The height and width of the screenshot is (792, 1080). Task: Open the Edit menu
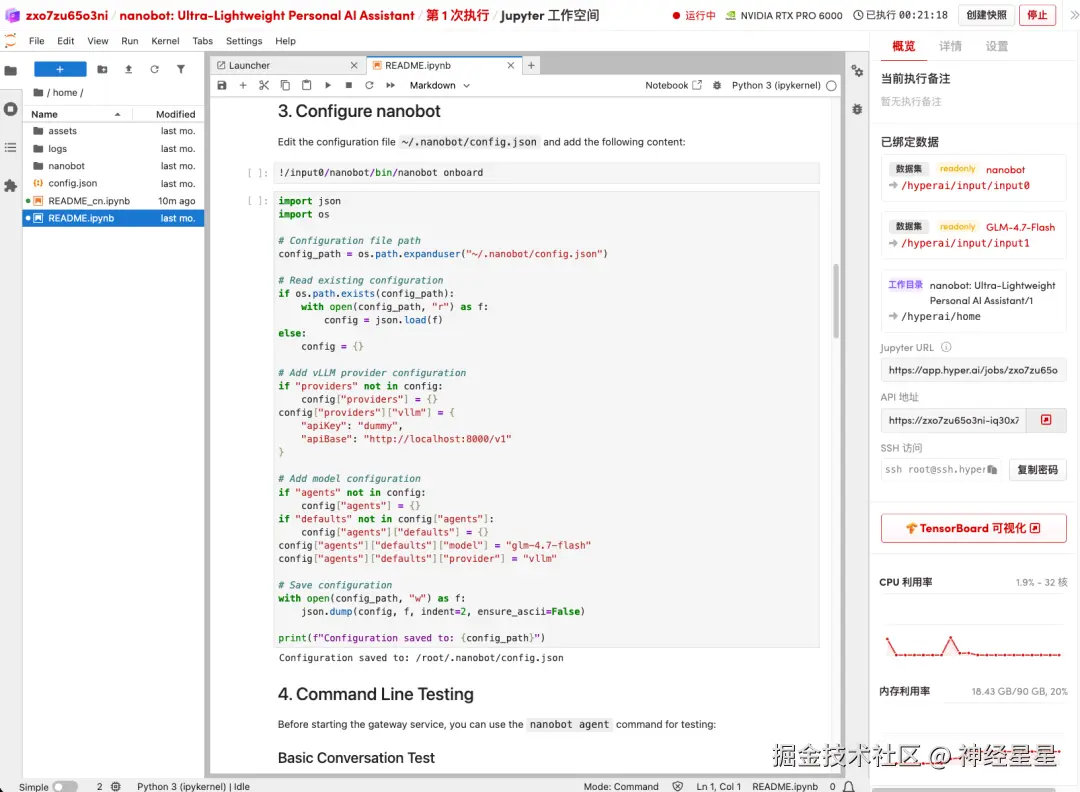[x=65, y=41]
